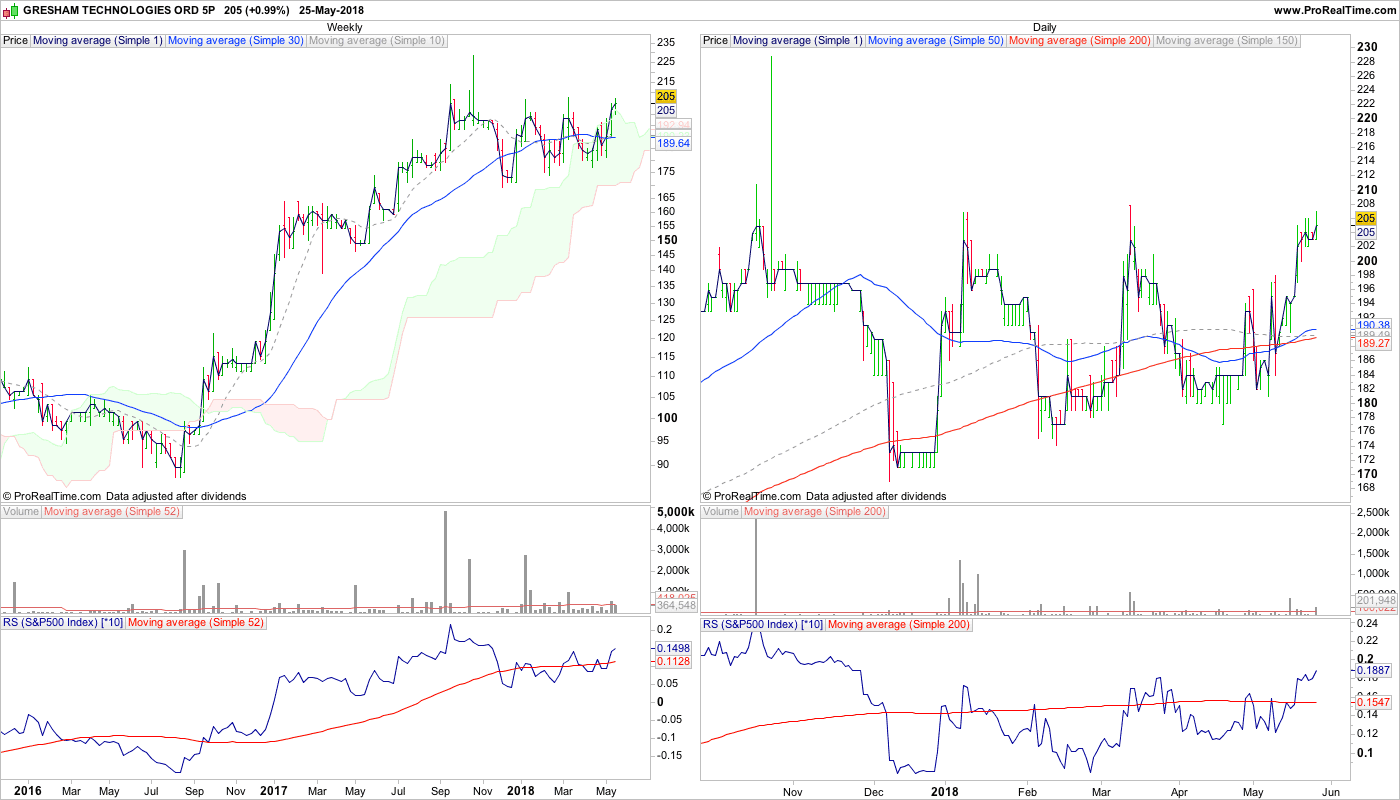Screen dimensions: 1400x800
Task: Click the yellow 205 price tag on the Daily axis
Action: [1366, 218]
